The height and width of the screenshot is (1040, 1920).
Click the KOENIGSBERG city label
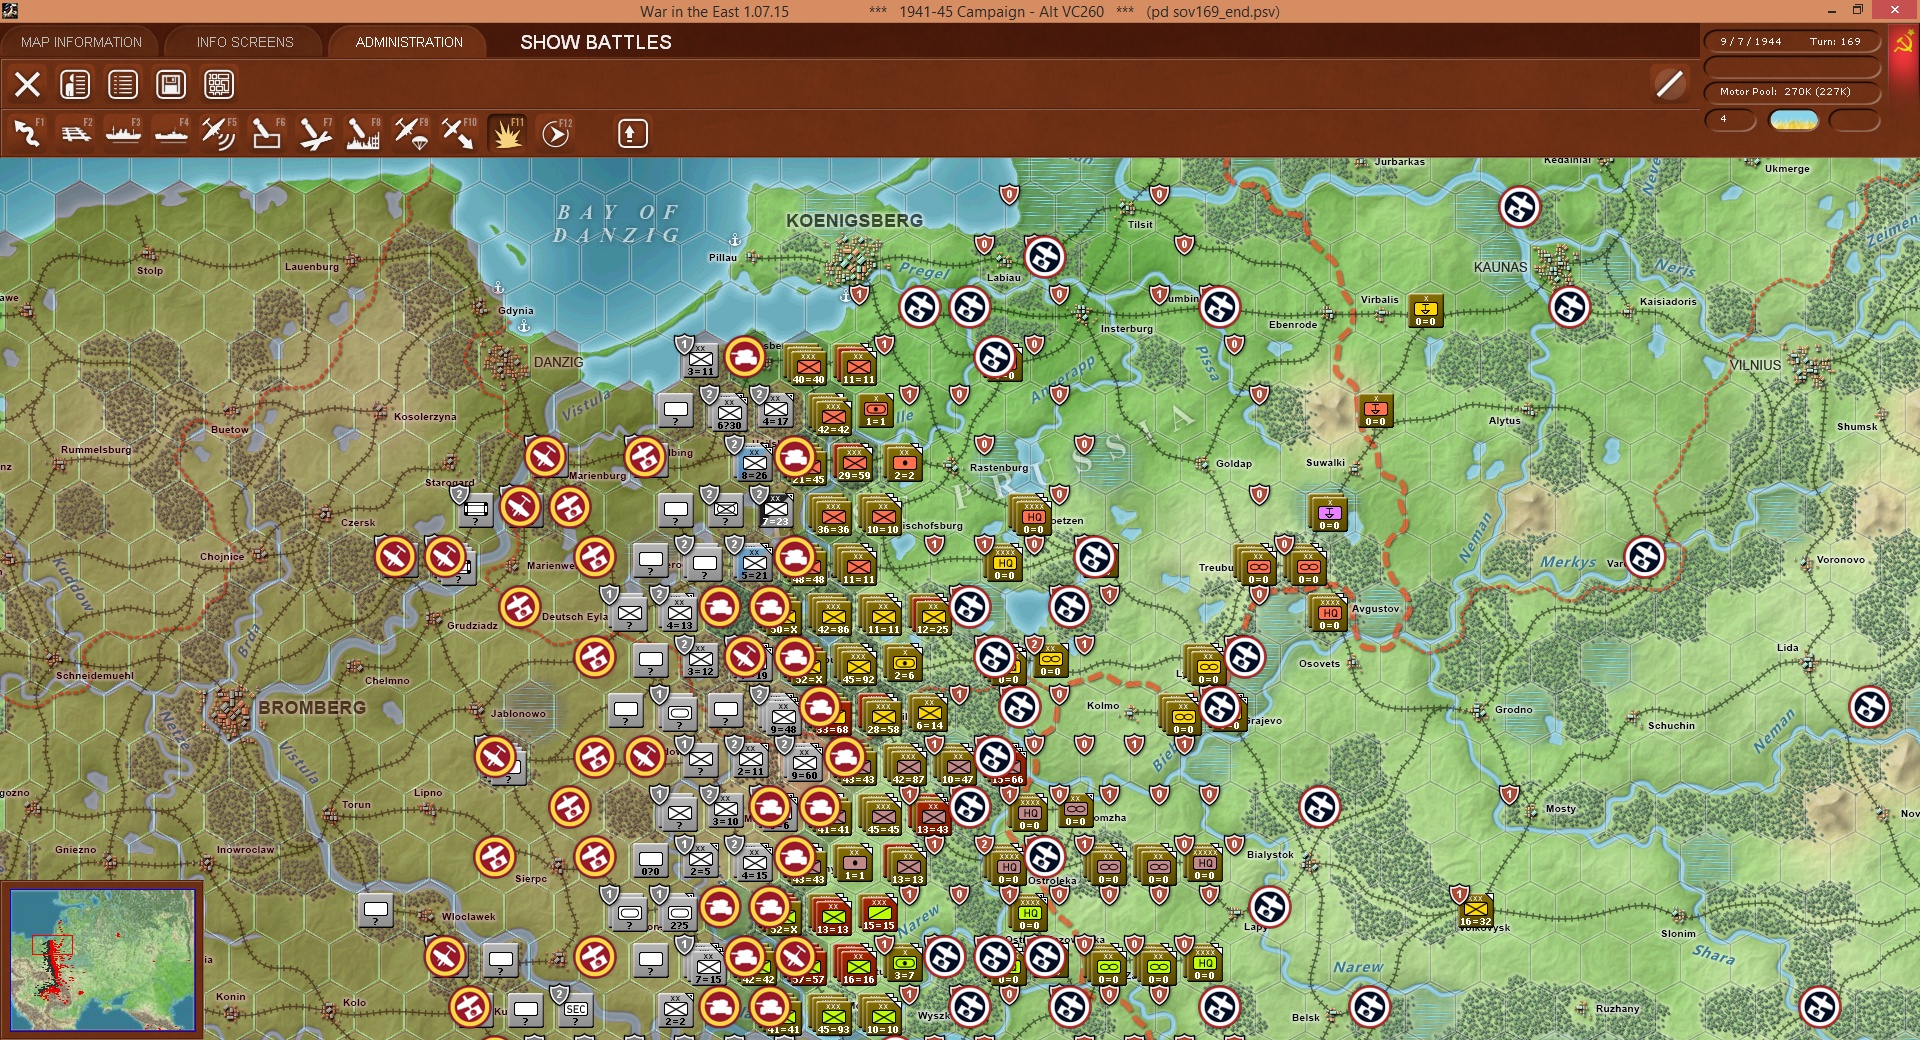coord(854,220)
